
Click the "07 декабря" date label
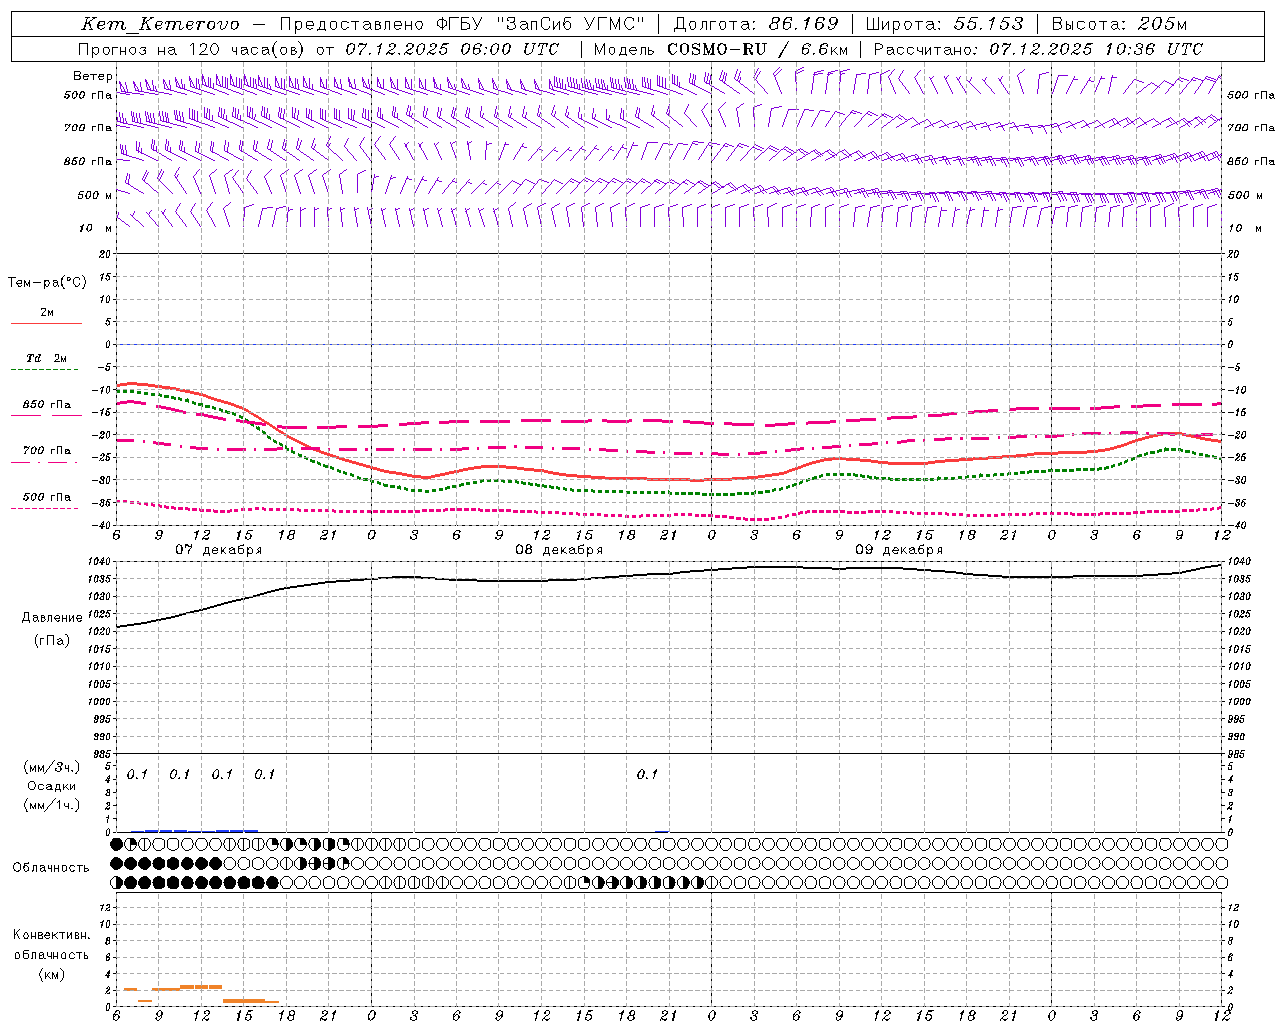(x=218, y=550)
